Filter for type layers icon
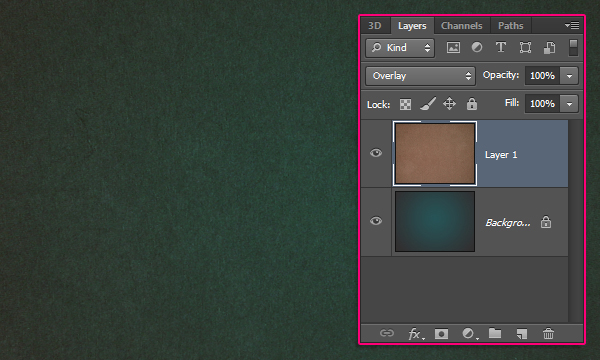This screenshot has width=600, height=360. coord(501,47)
